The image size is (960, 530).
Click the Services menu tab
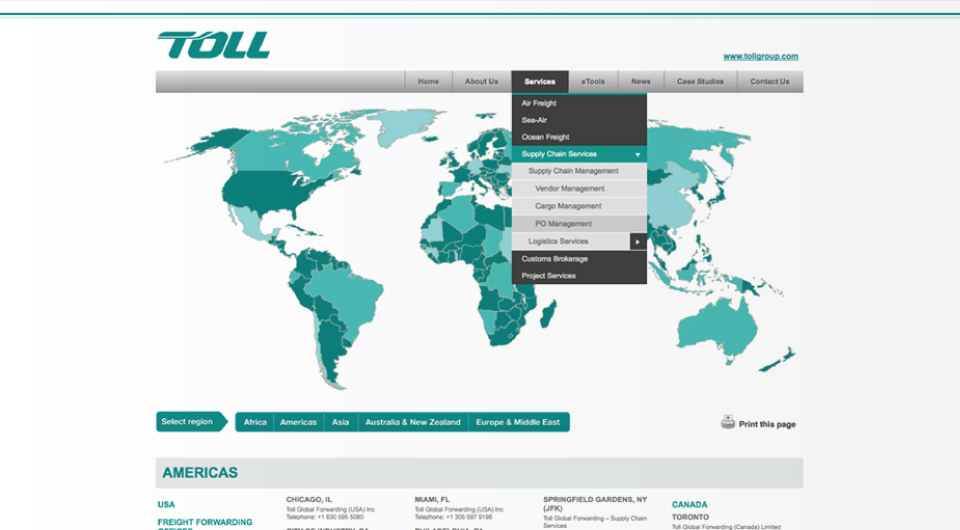point(539,81)
